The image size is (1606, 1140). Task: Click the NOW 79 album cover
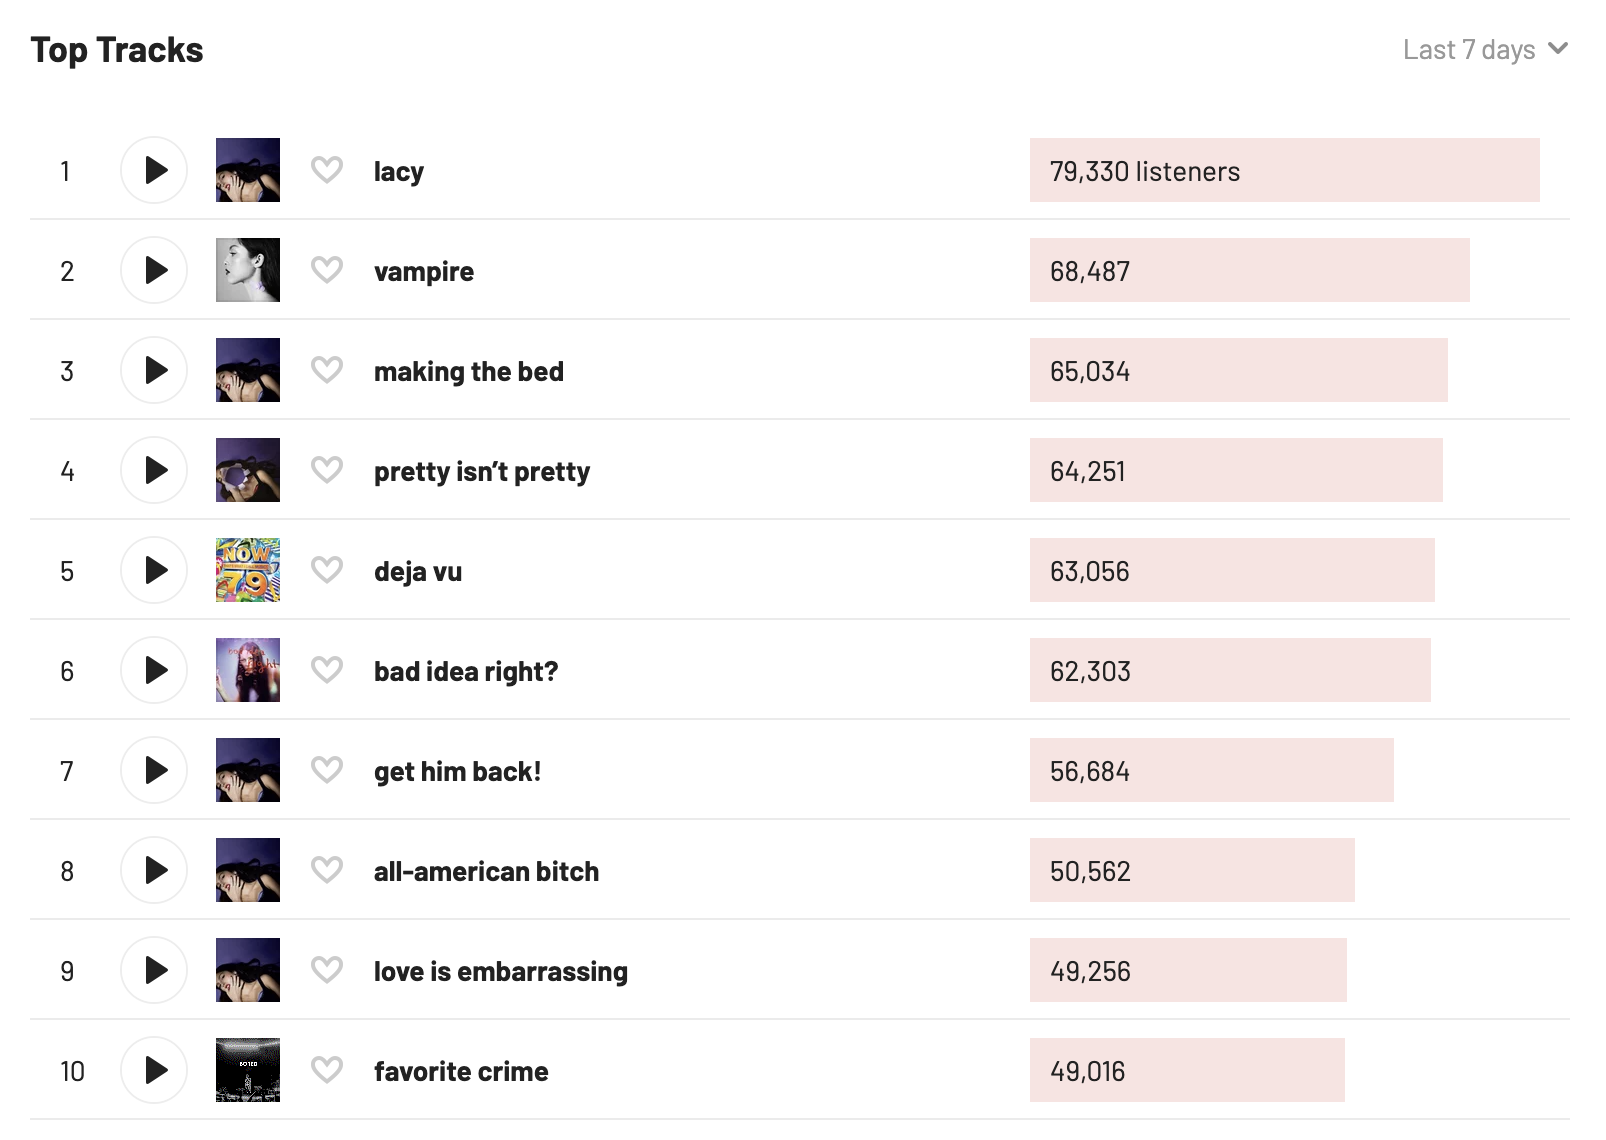(x=248, y=570)
